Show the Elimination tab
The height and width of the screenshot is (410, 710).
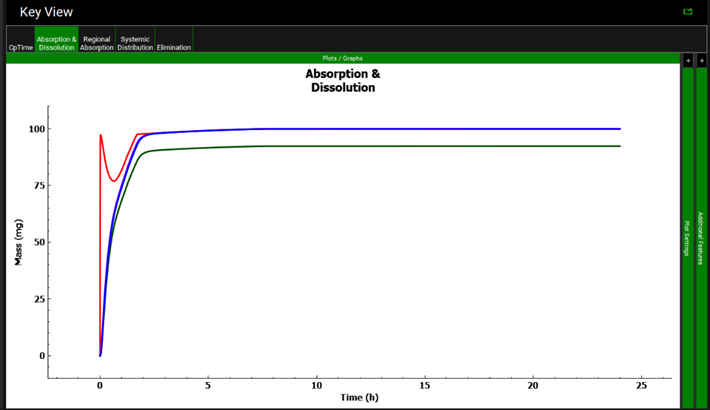[173, 47]
